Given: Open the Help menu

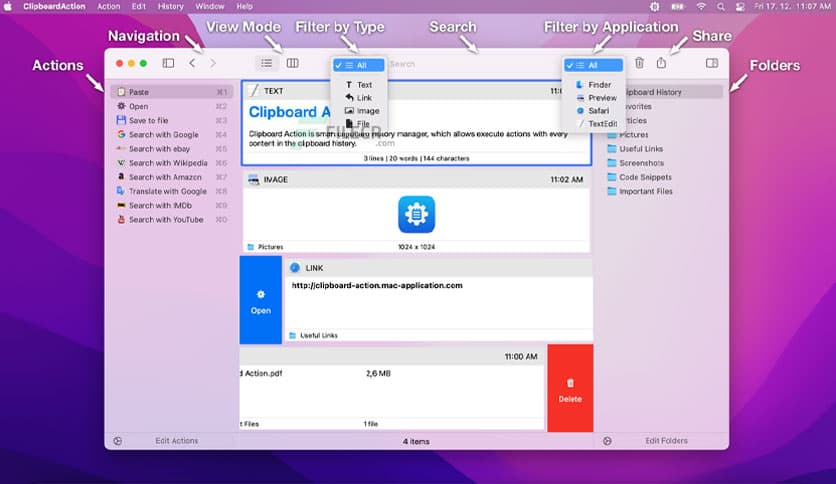Looking at the screenshot, I should pos(245,6).
